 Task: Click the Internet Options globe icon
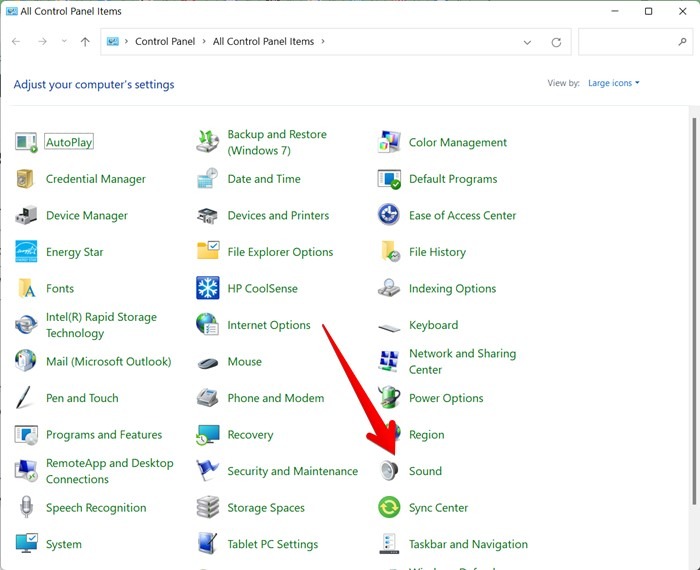[x=207, y=325]
